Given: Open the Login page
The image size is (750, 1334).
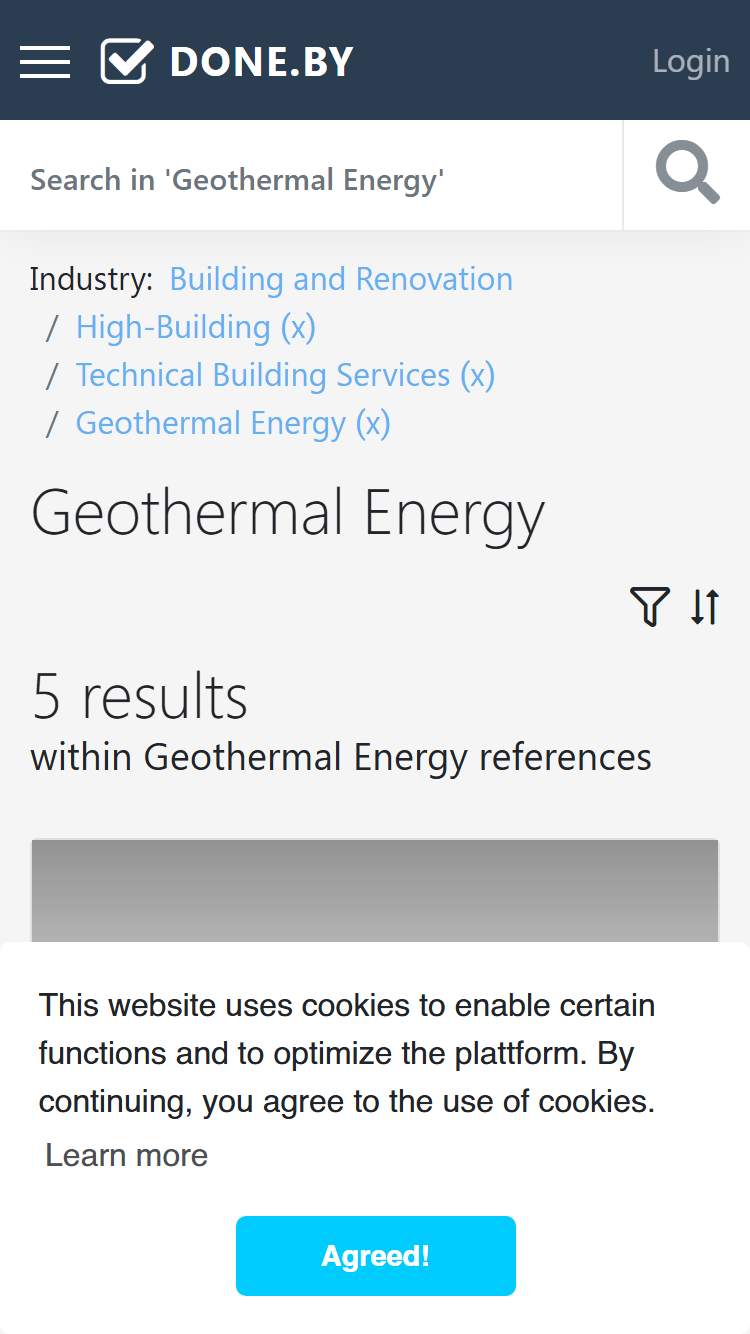Looking at the screenshot, I should point(691,61).
